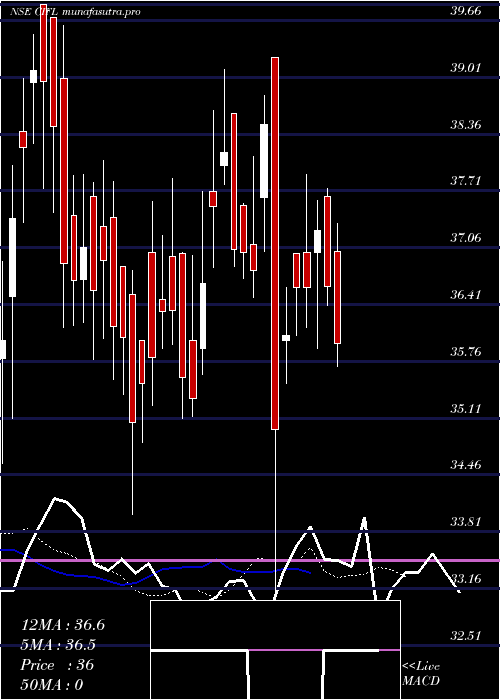Click the 33.16 price axis label

(x=466, y=579)
